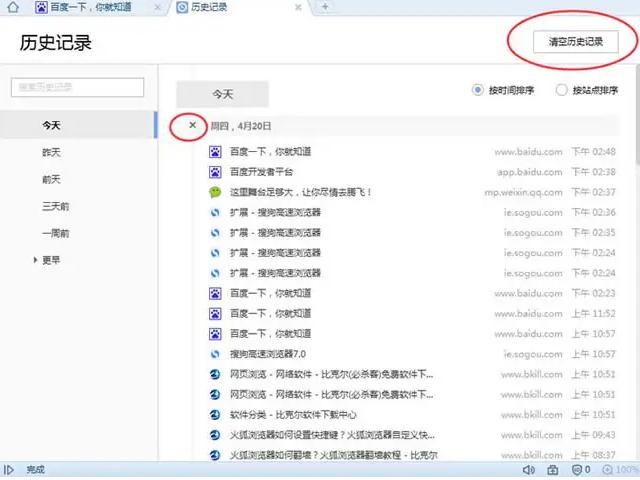
Task: Select the 历史记录 browser tab
Action: (241, 7)
